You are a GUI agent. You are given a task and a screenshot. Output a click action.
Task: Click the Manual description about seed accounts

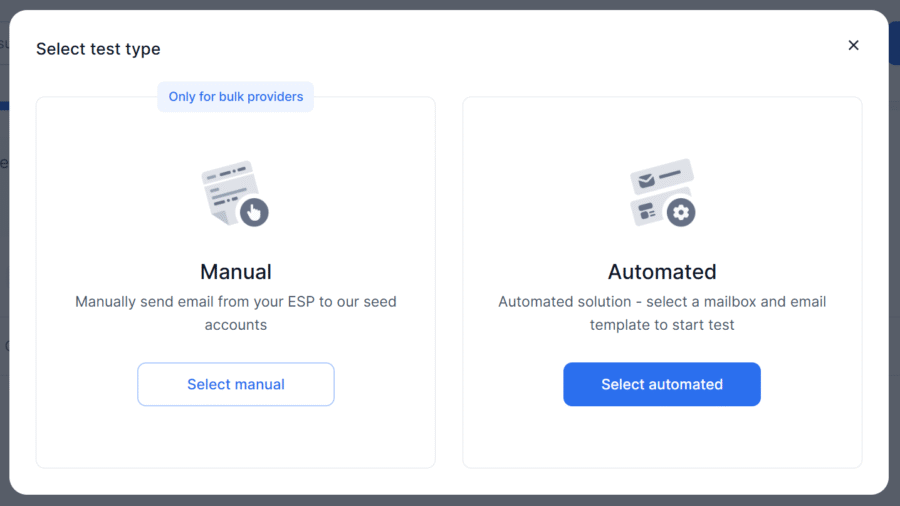236,313
